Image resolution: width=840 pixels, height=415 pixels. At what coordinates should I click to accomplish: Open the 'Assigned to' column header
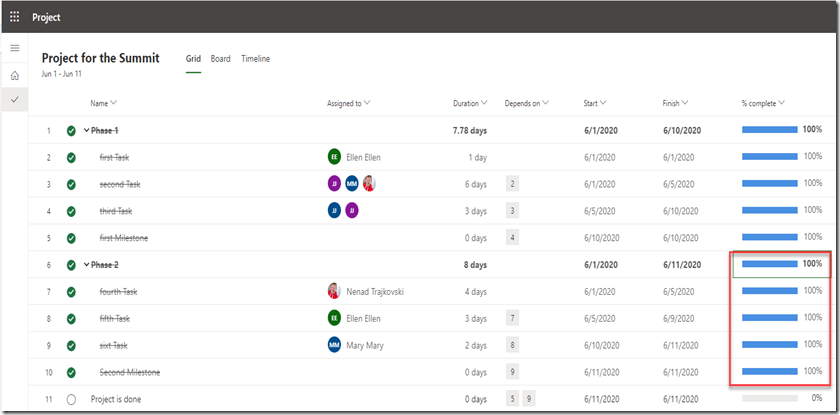pos(349,103)
